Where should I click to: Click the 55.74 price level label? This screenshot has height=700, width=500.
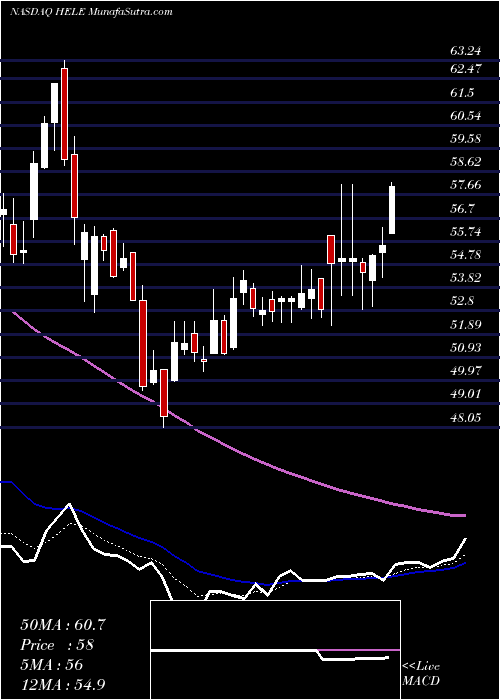click(466, 232)
